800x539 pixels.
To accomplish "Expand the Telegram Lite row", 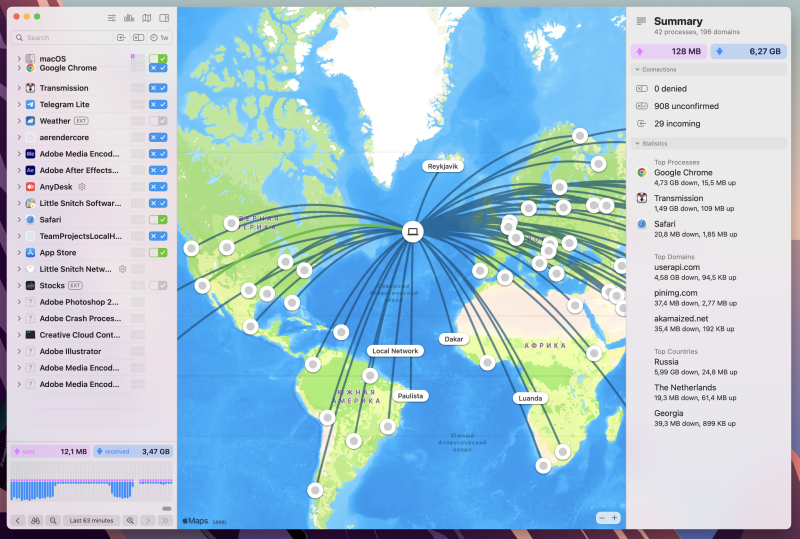I will pyautogui.click(x=19, y=105).
